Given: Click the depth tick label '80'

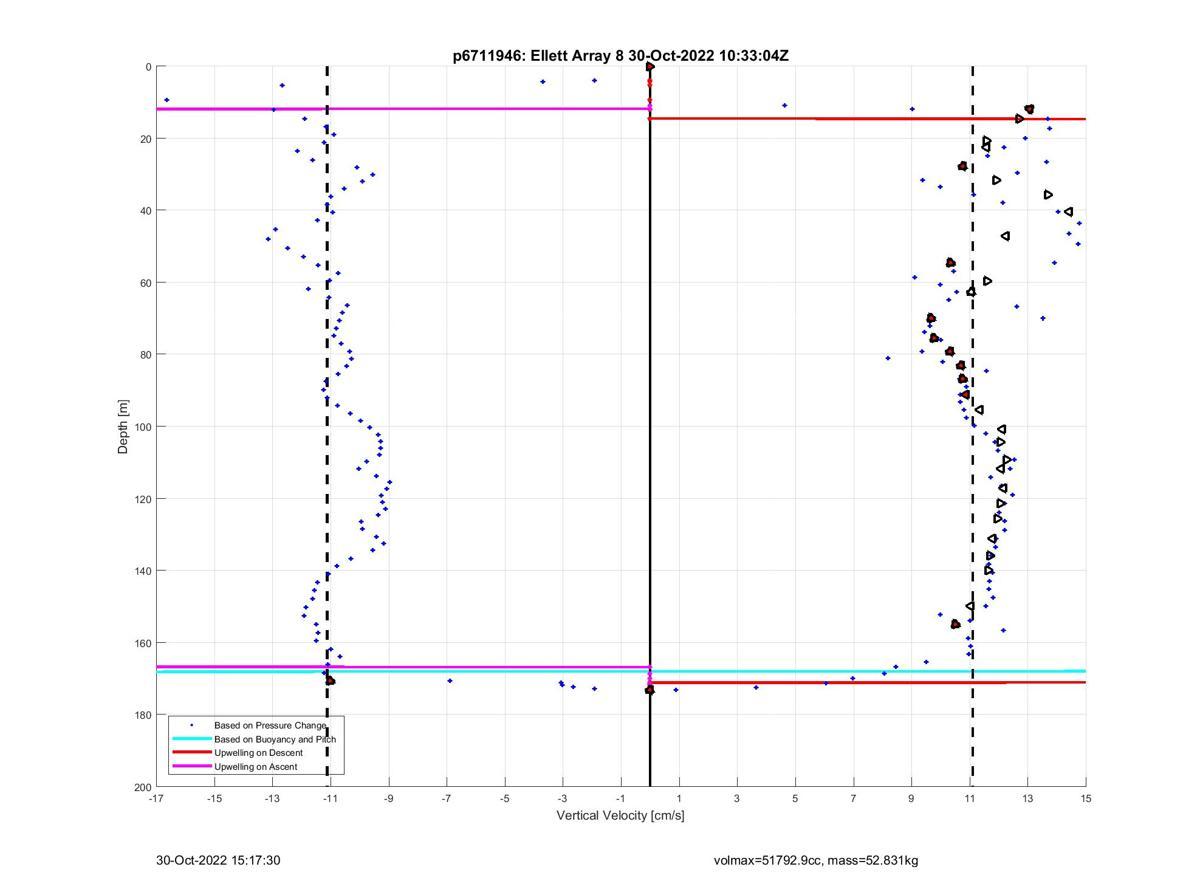Looking at the screenshot, I should click(146, 355).
